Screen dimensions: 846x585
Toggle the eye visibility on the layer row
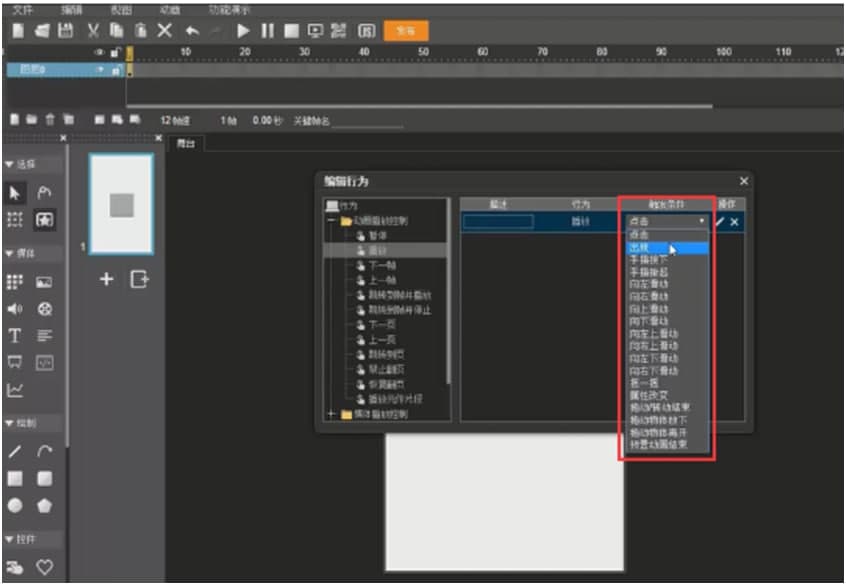pos(101,70)
